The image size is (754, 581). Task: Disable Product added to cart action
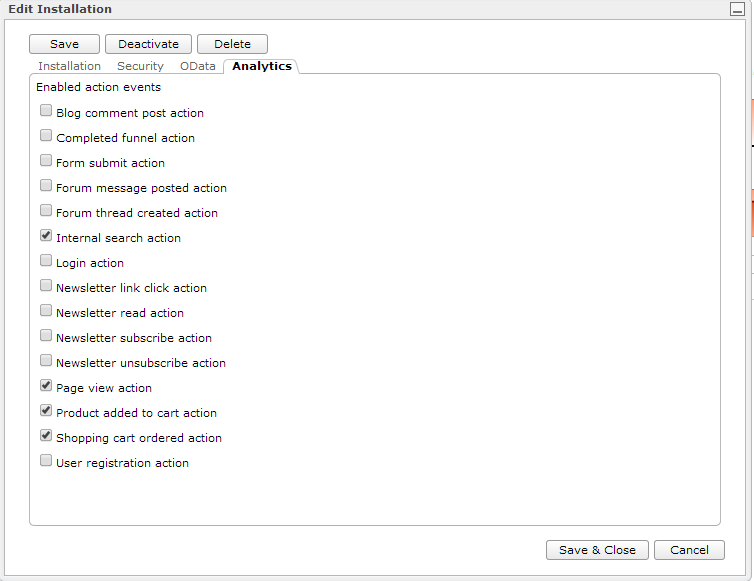(46, 411)
